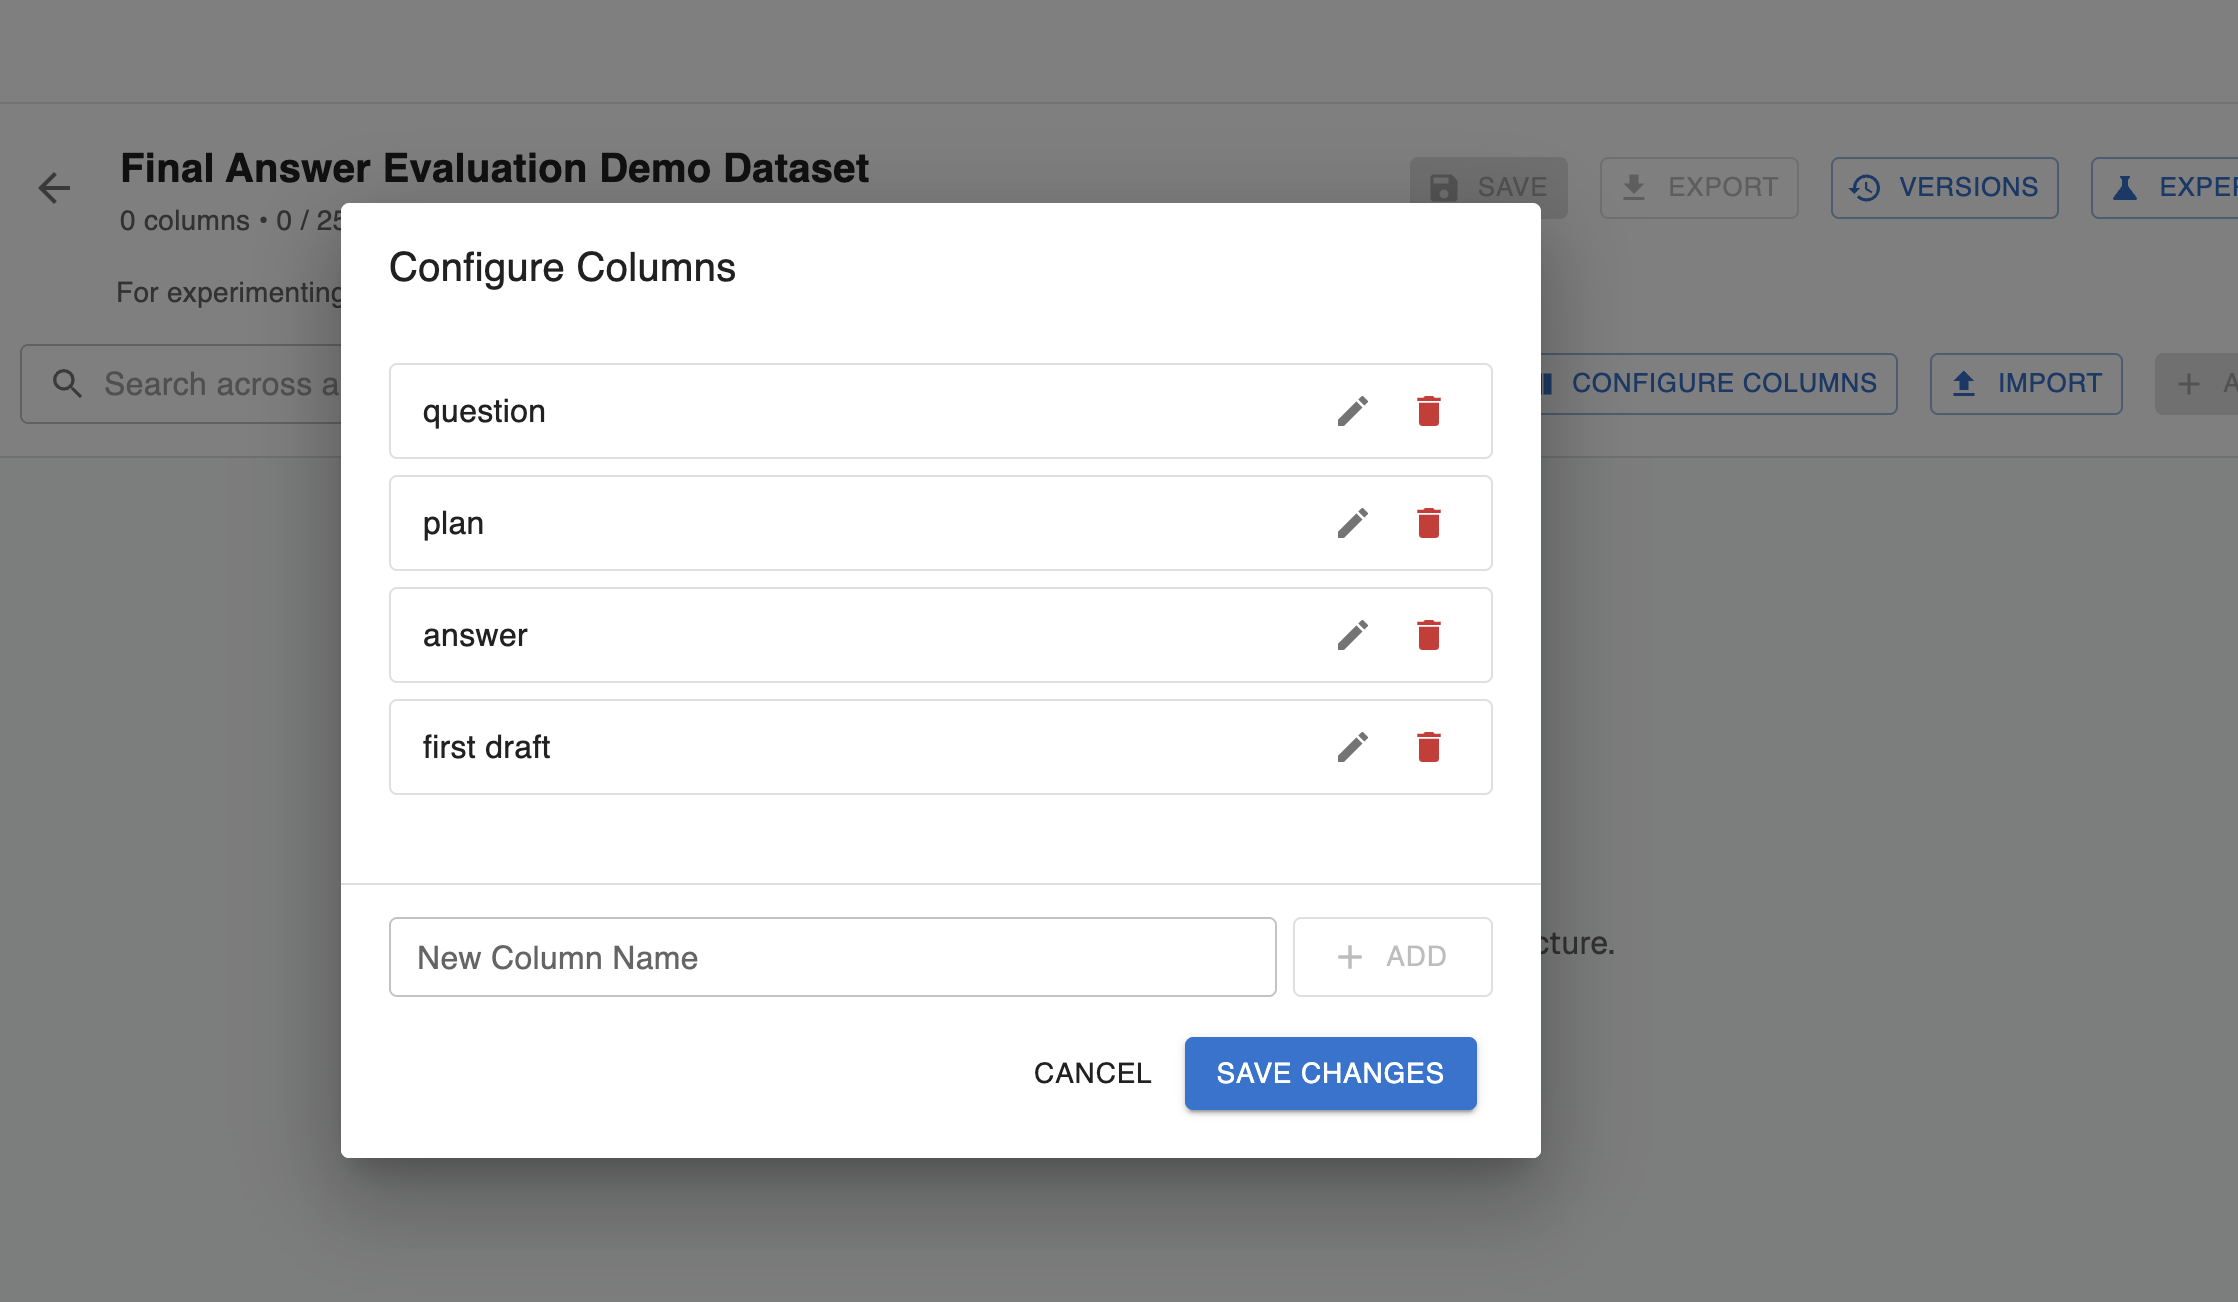Click pencil icon for plan column
Image resolution: width=2238 pixels, height=1302 pixels.
[x=1352, y=523]
